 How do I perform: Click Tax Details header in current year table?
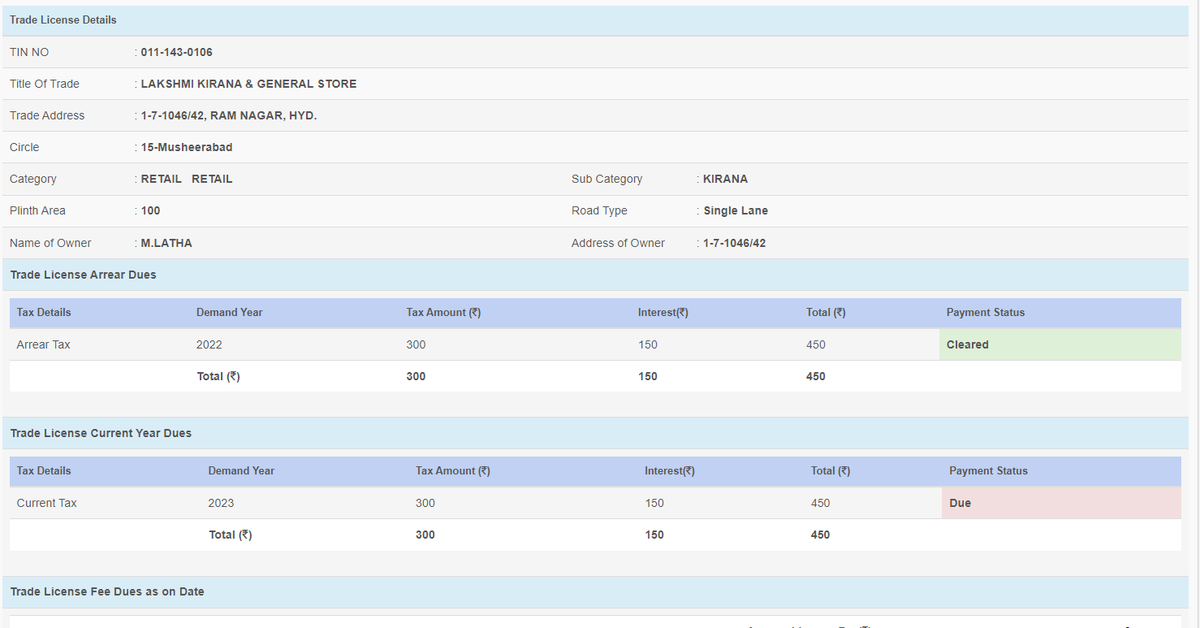click(x=44, y=471)
